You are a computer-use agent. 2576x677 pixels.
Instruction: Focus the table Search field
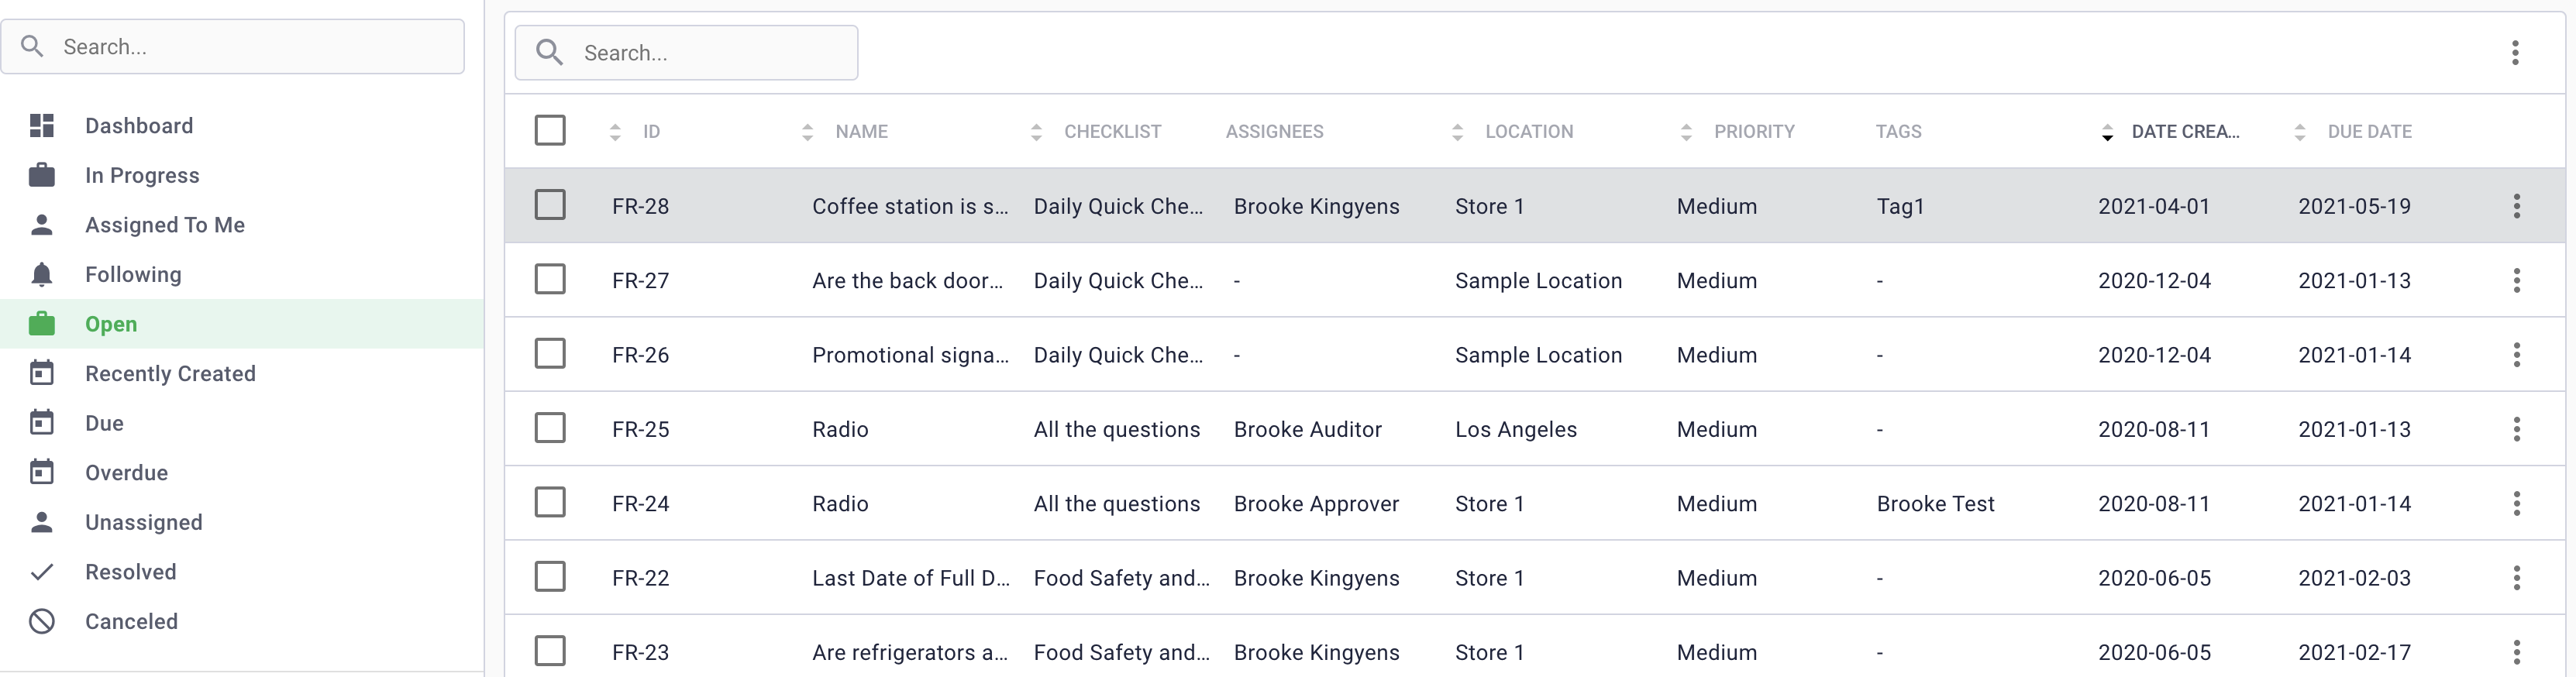686,53
